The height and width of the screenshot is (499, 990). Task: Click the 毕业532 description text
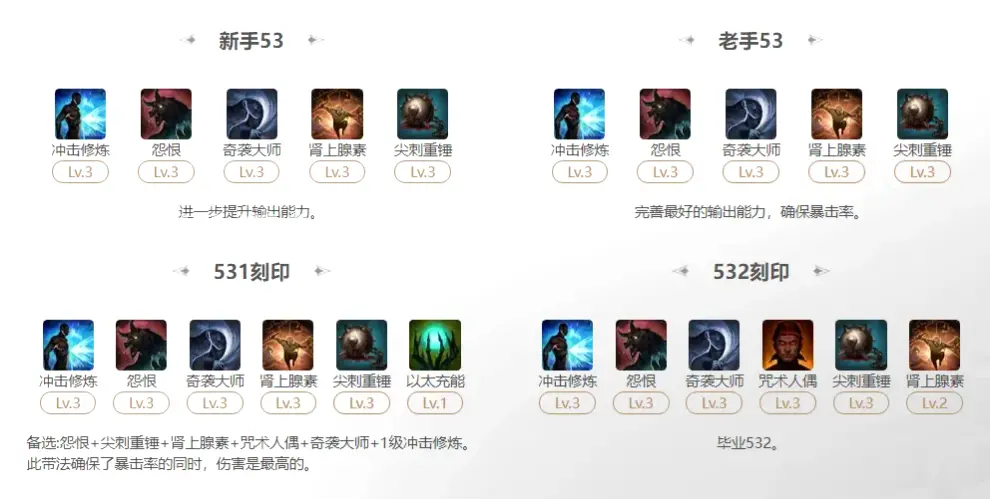748,443
